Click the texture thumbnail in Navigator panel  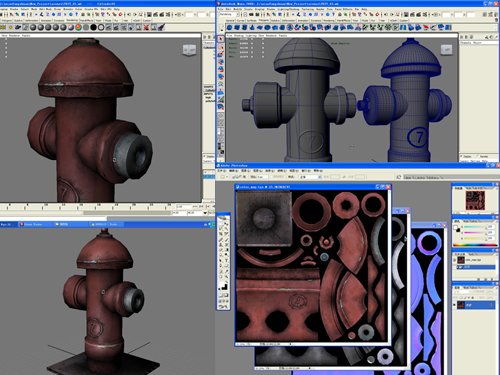tap(475, 200)
